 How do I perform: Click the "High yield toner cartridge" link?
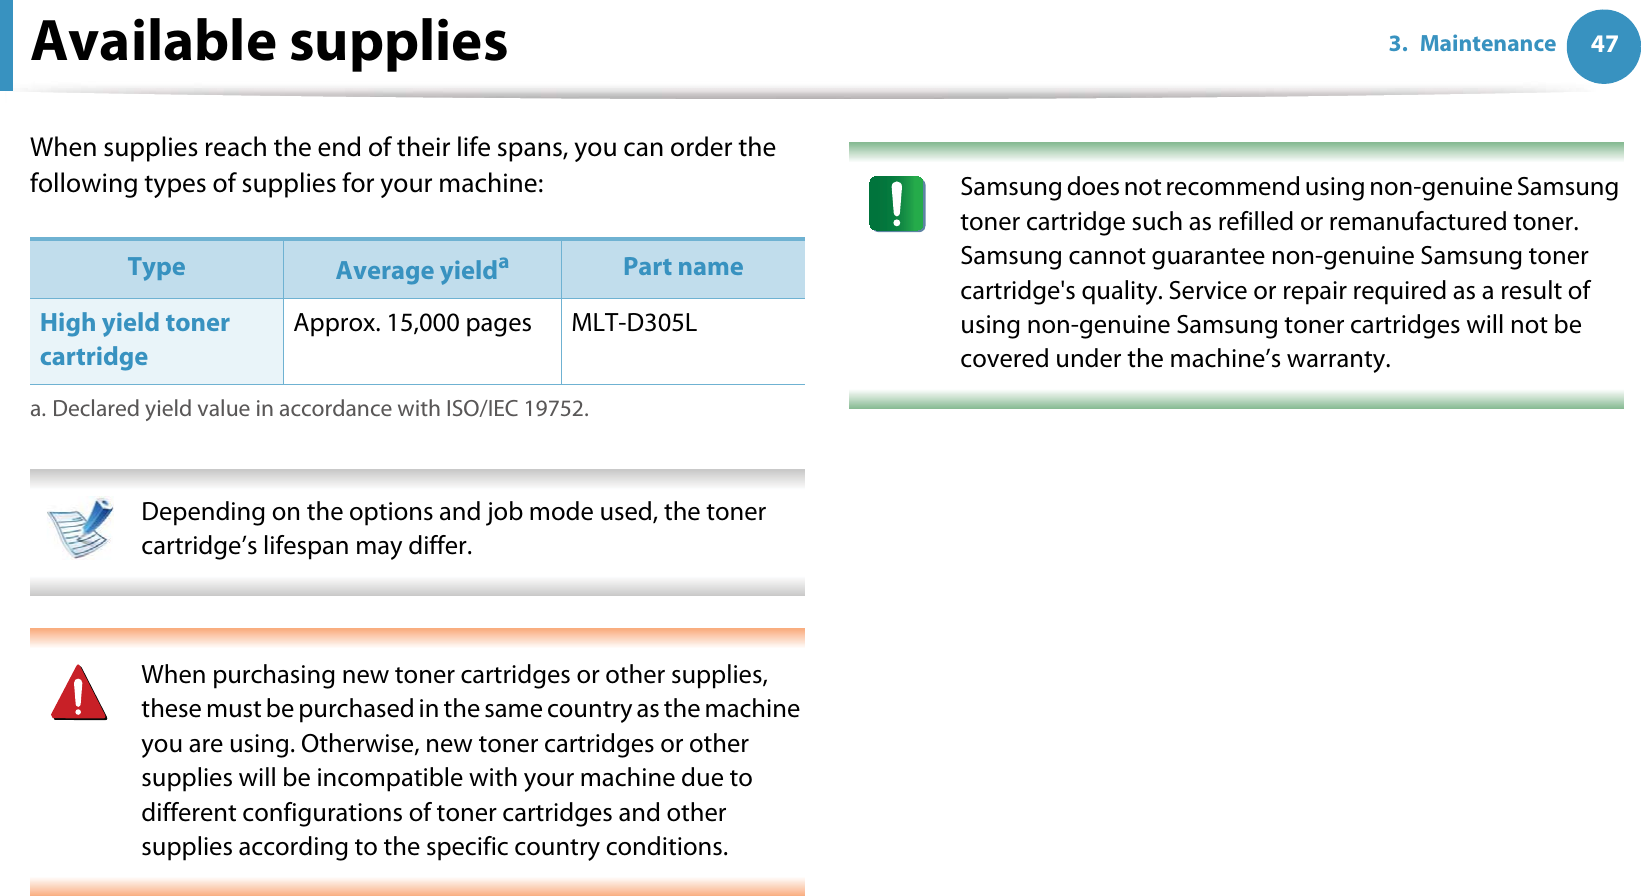click(x=134, y=339)
